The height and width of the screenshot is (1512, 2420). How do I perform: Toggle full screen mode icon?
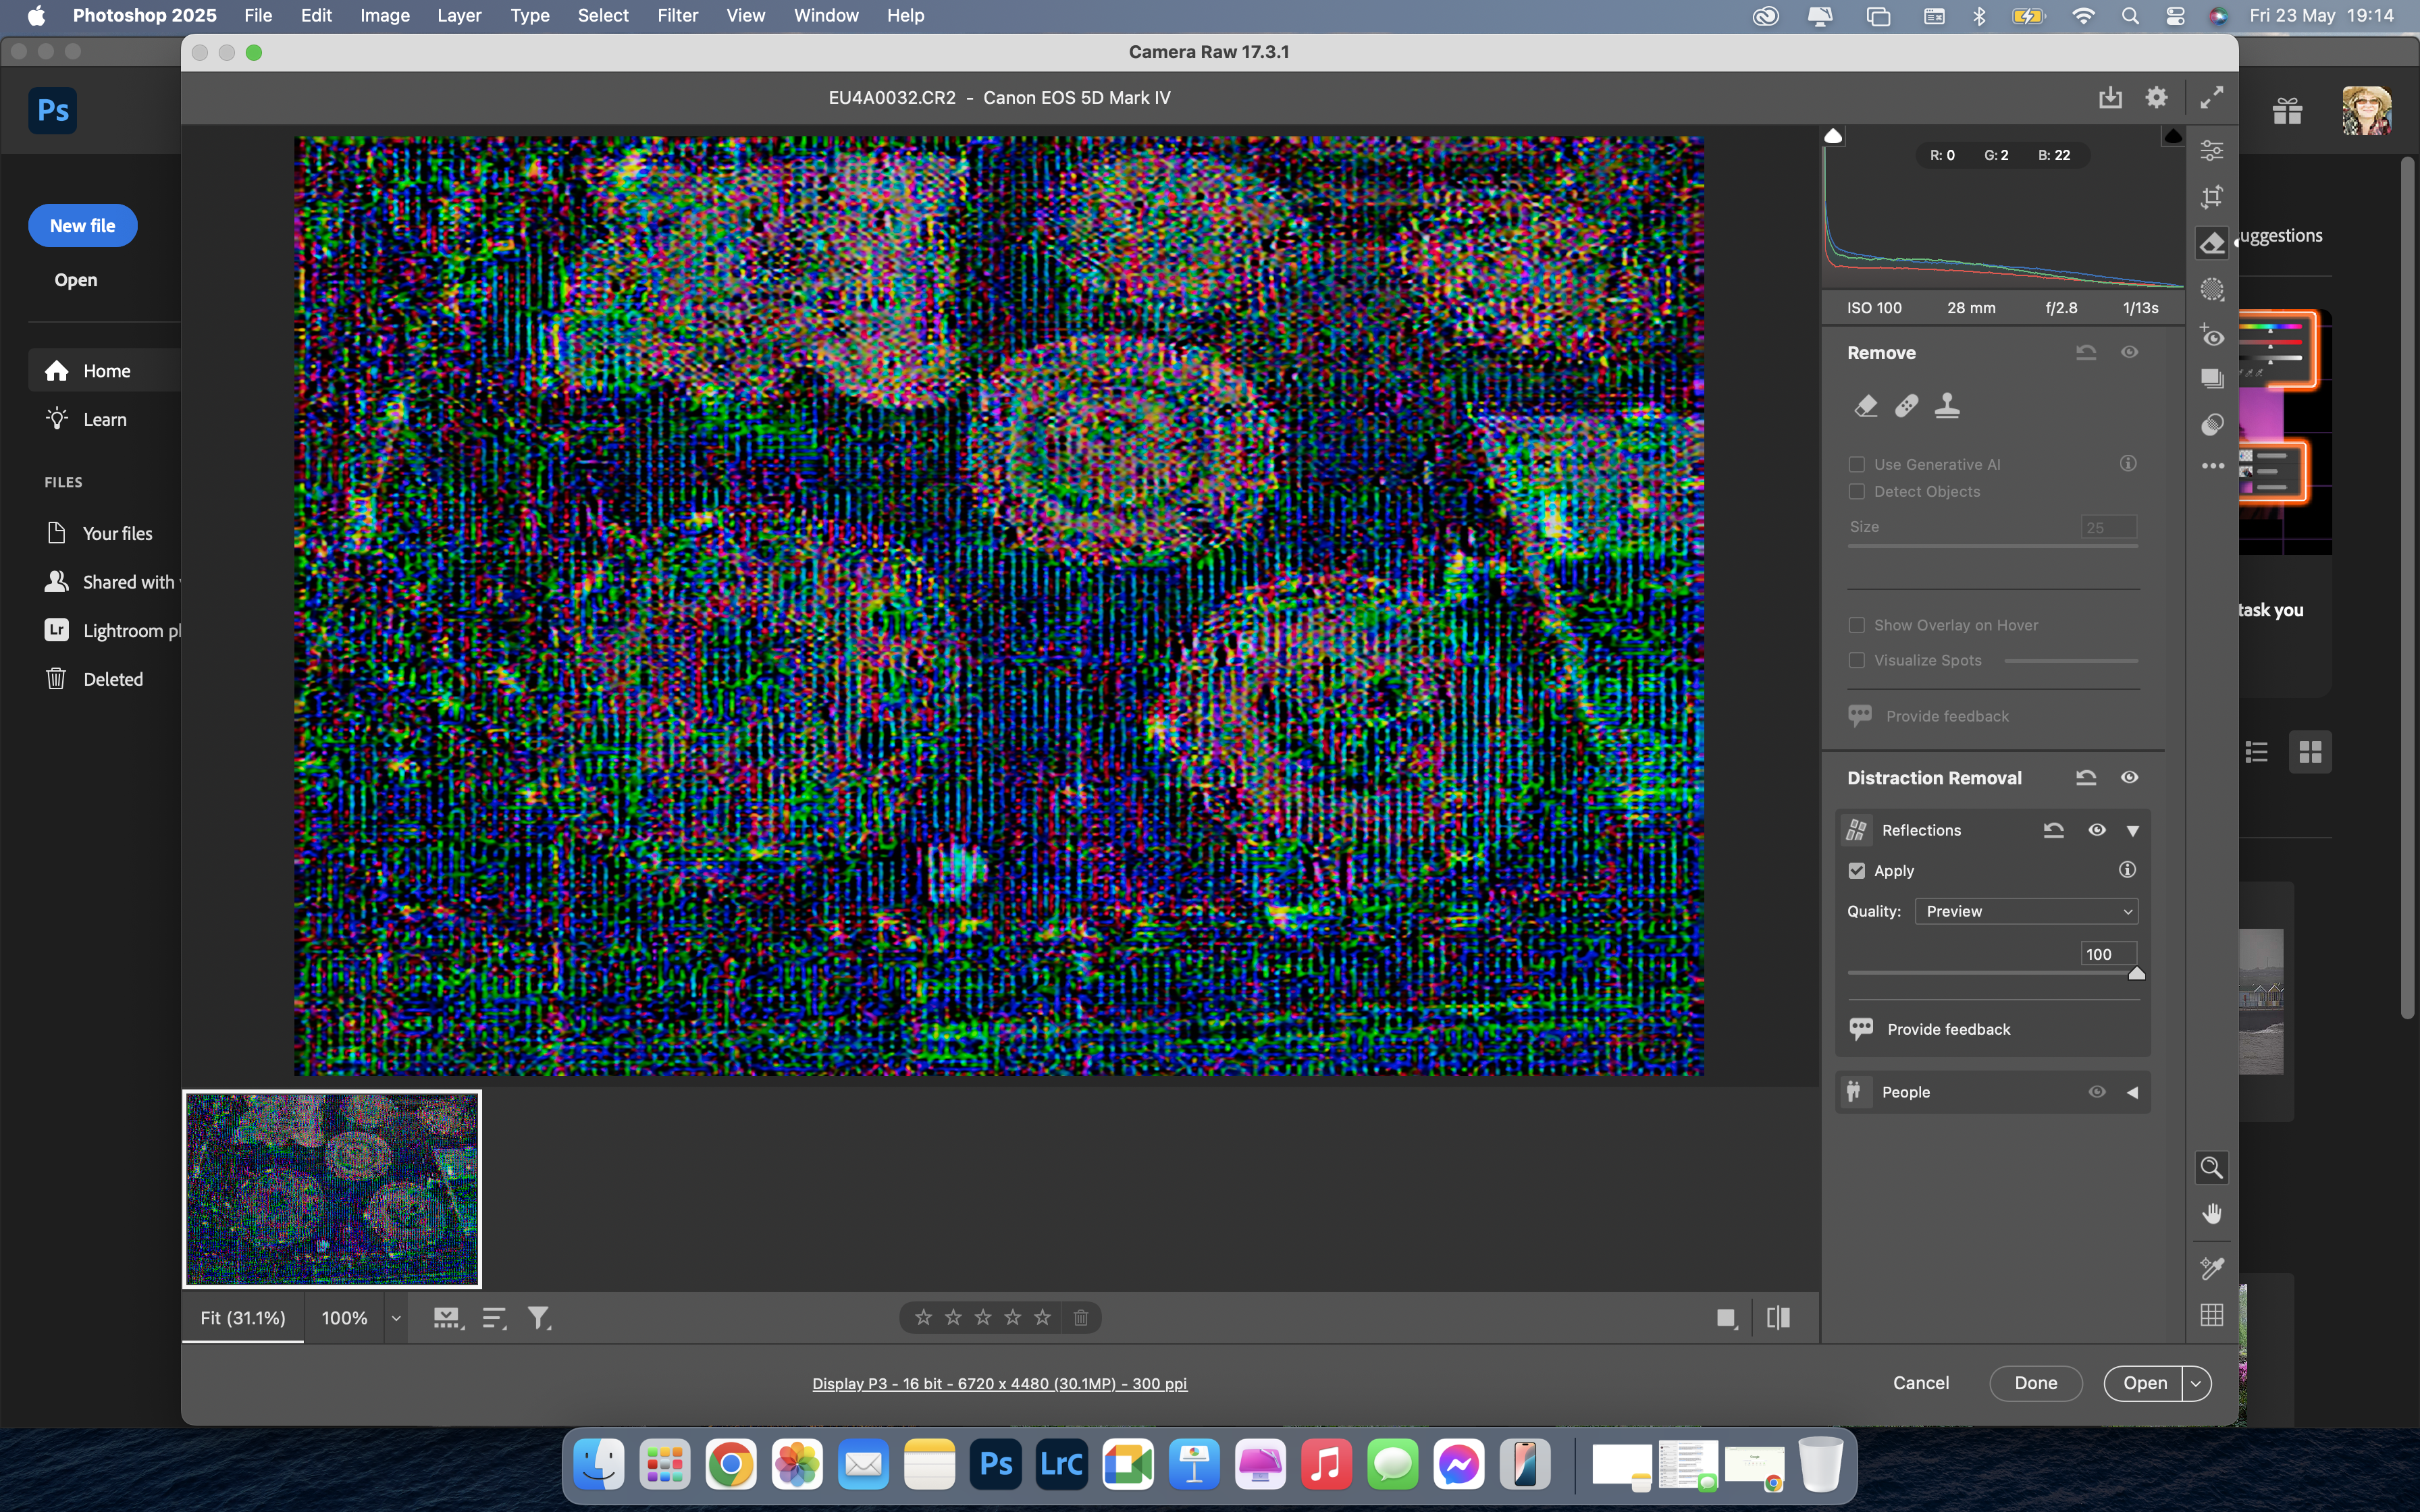click(x=2212, y=97)
